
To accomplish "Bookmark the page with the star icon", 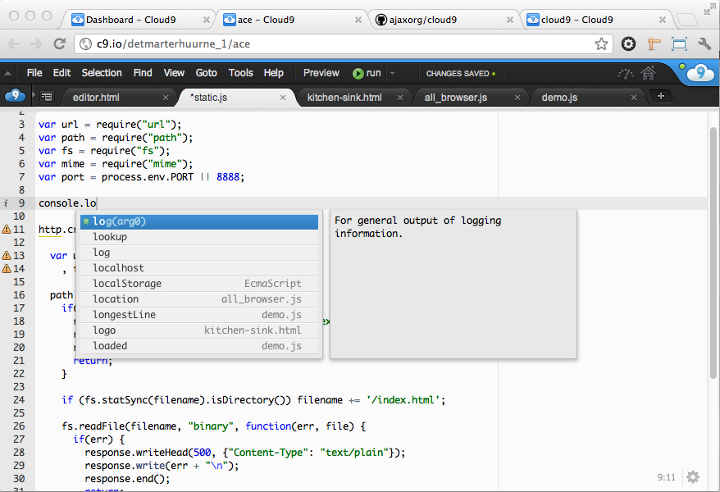I will coord(601,44).
